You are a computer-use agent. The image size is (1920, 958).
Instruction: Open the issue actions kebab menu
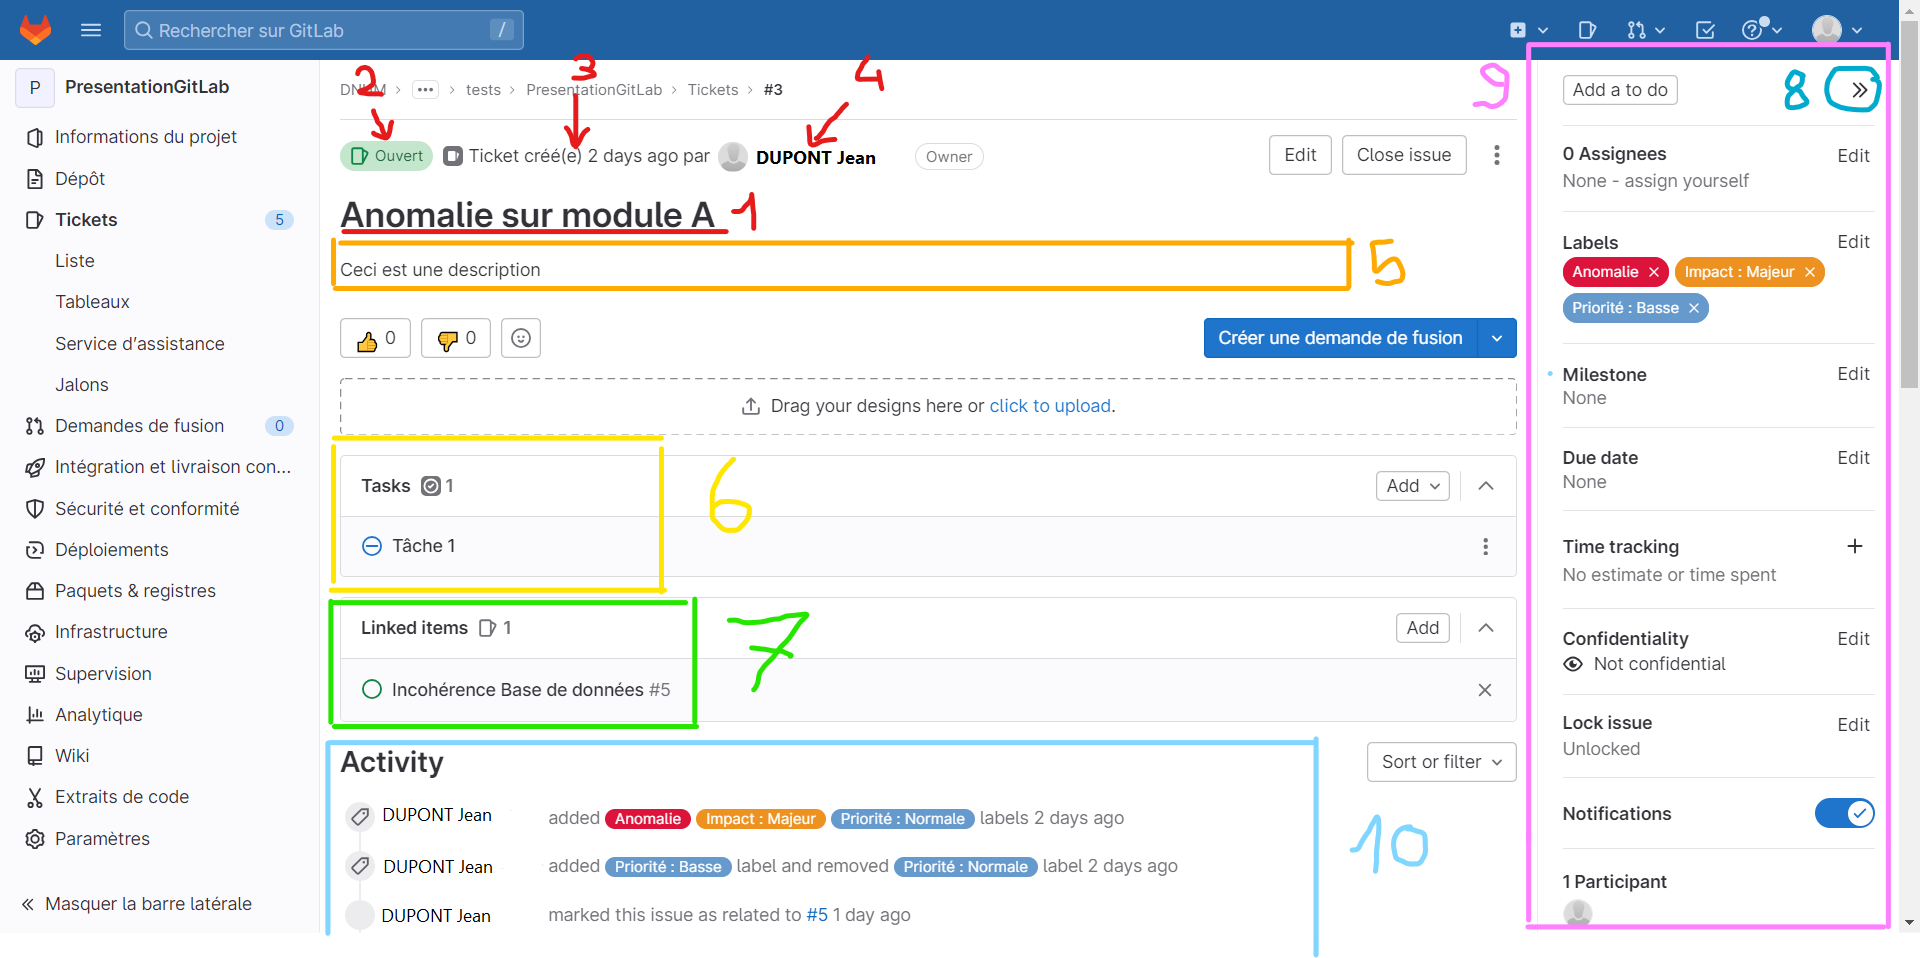[1496, 155]
